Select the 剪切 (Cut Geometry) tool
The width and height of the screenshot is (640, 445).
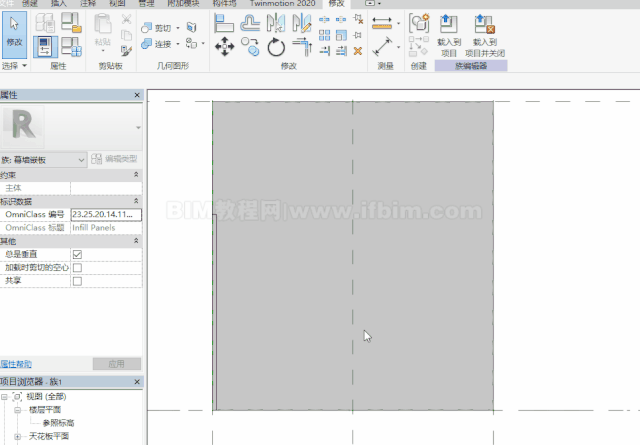(156, 28)
